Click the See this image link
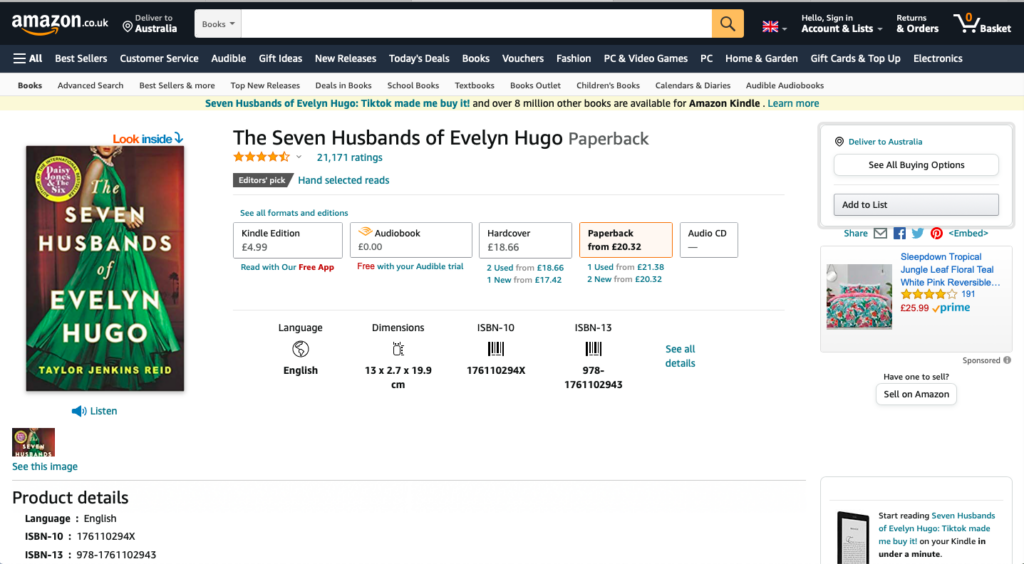1024x564 pixels. (44, 466)
